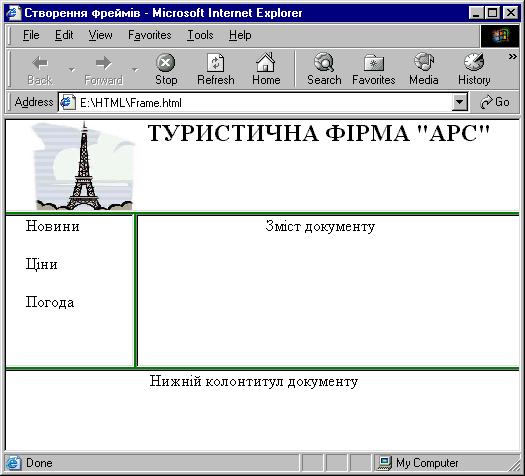
Task: Open the Forward history dropdown arrow
Action: click(x=135, y=69)
